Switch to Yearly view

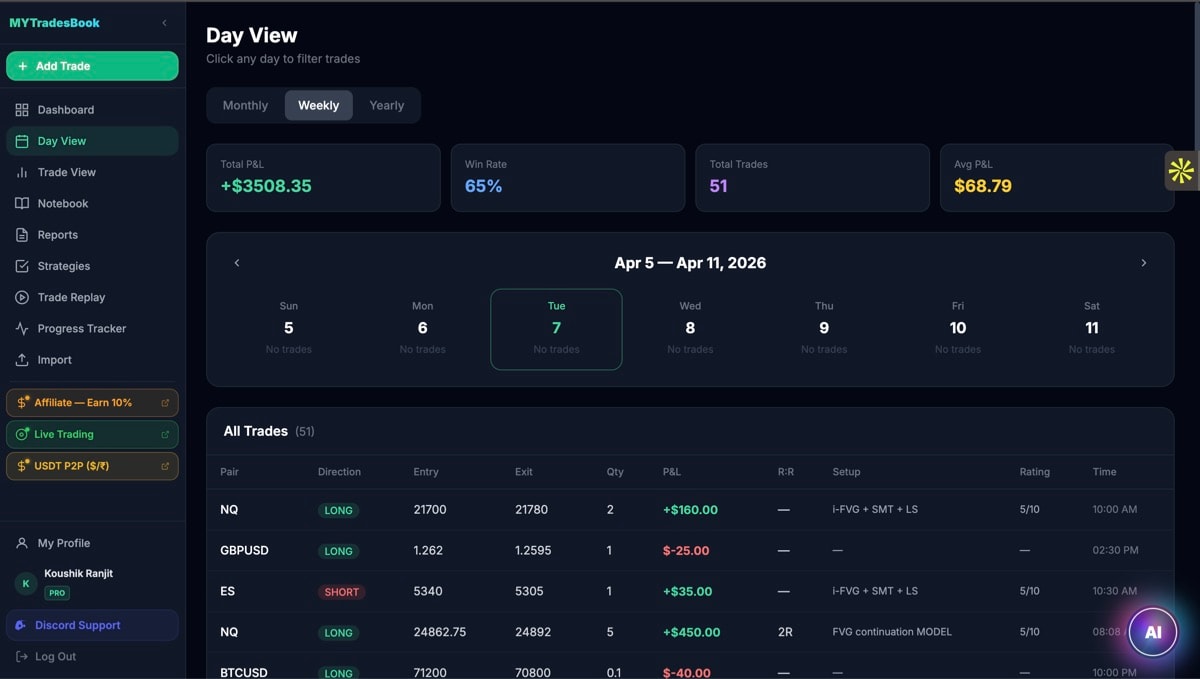pyautogui.click(x=386, y=105)
